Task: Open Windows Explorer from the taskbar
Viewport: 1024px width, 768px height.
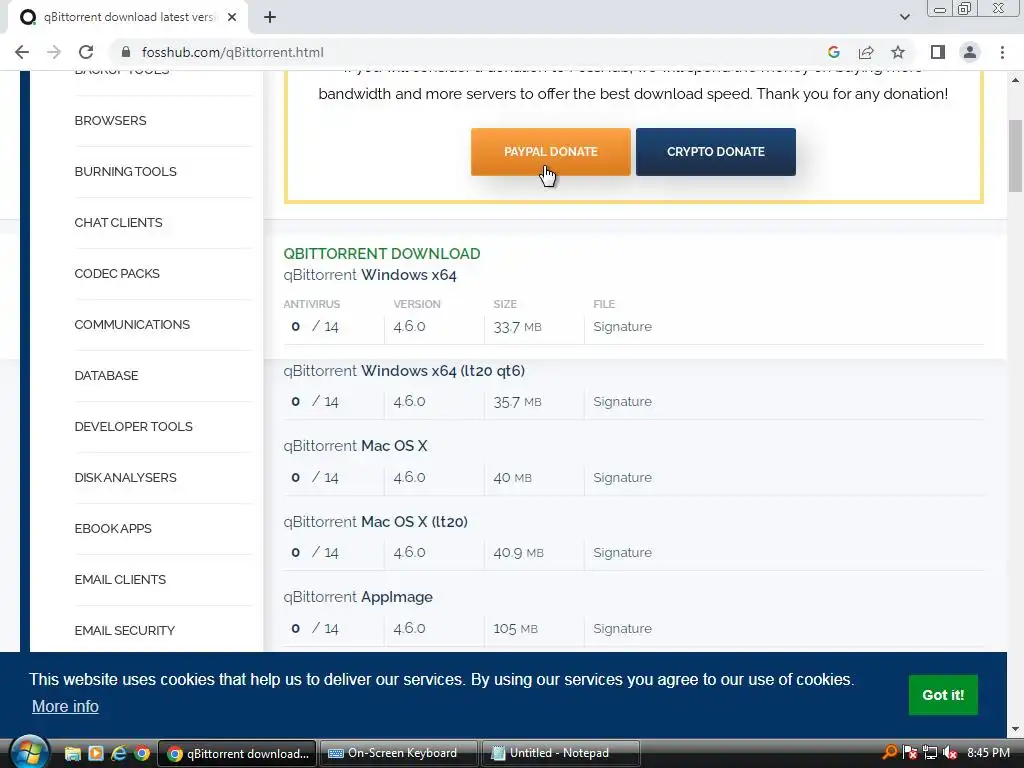Action: [72, 754]
